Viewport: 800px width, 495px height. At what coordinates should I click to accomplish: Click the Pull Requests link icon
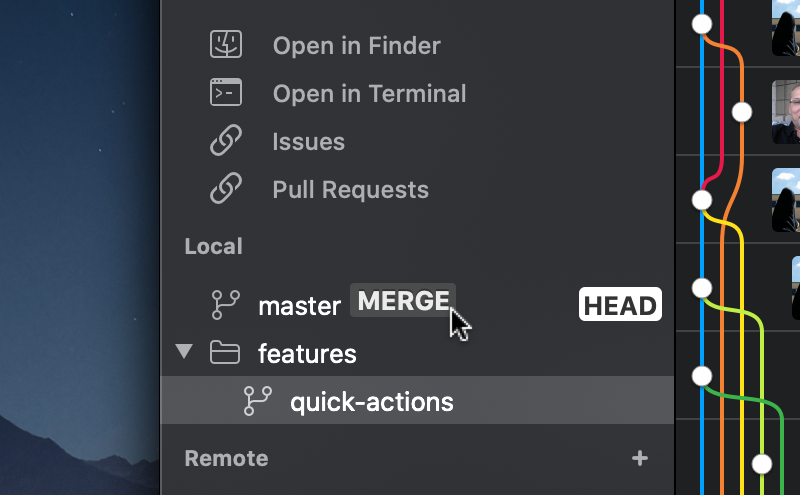coord(226,189)
